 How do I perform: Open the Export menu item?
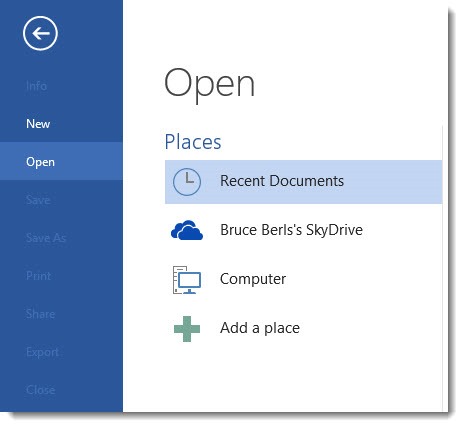pos(61,352)
